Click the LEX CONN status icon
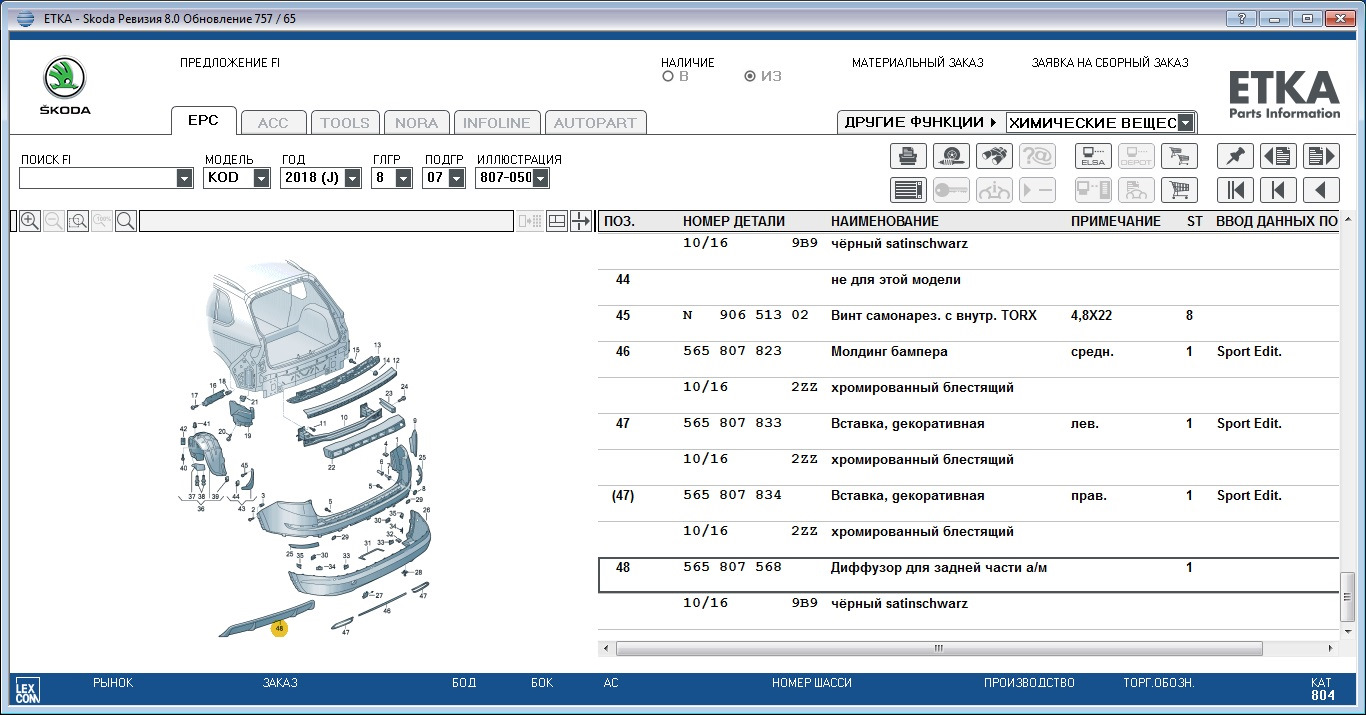This screenshot has width=1366, height=715. click(x=28, y=690)
